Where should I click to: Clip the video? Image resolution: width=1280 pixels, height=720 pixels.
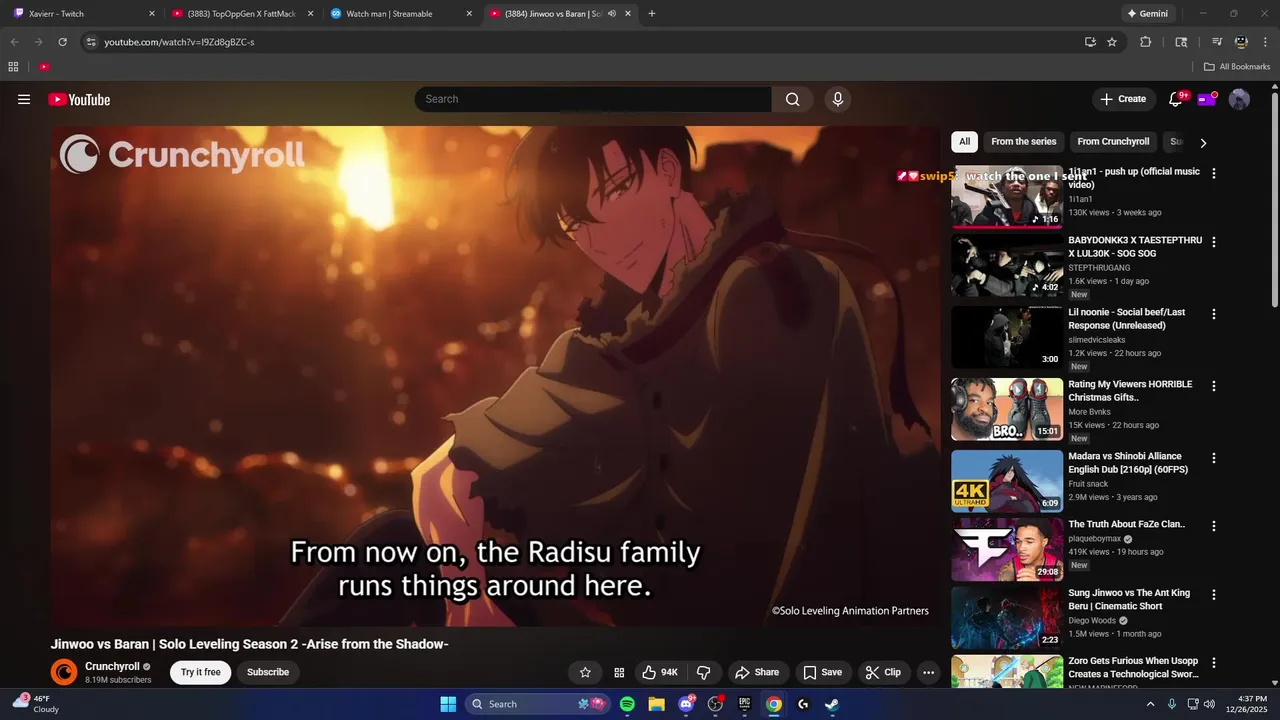tap(883, 672)
